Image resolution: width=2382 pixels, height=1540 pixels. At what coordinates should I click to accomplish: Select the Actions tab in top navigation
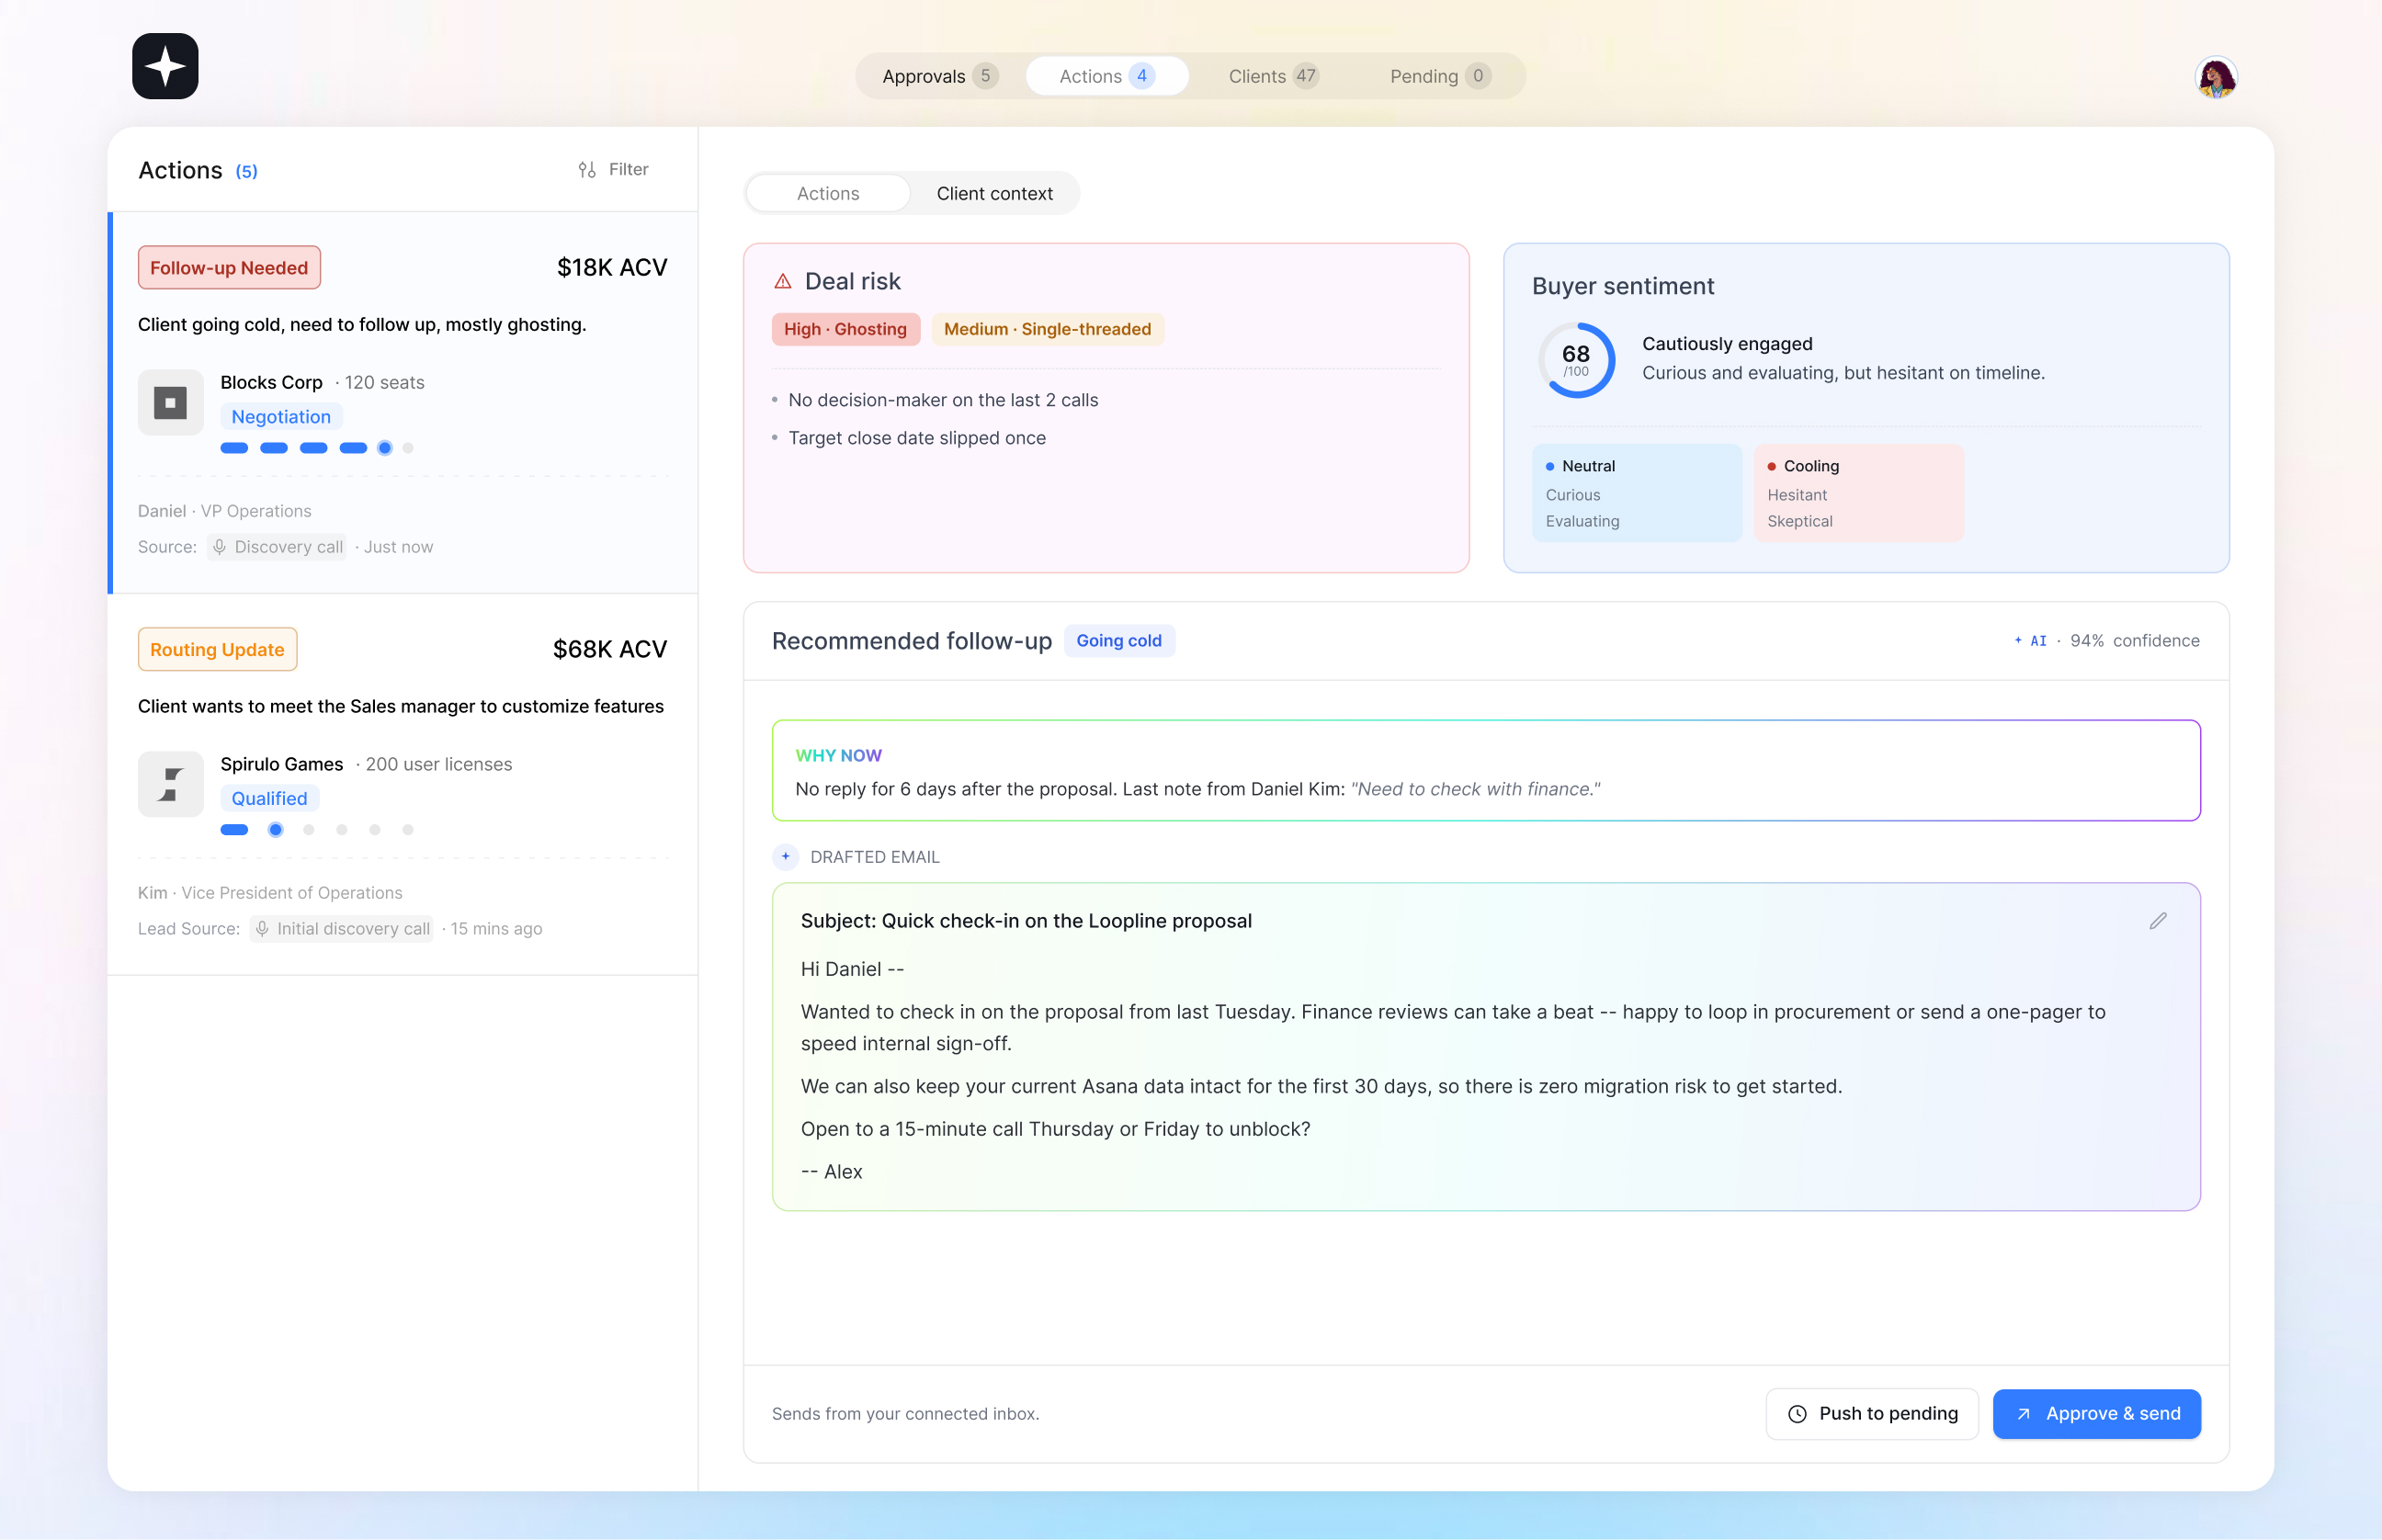tap(1107, 76)
